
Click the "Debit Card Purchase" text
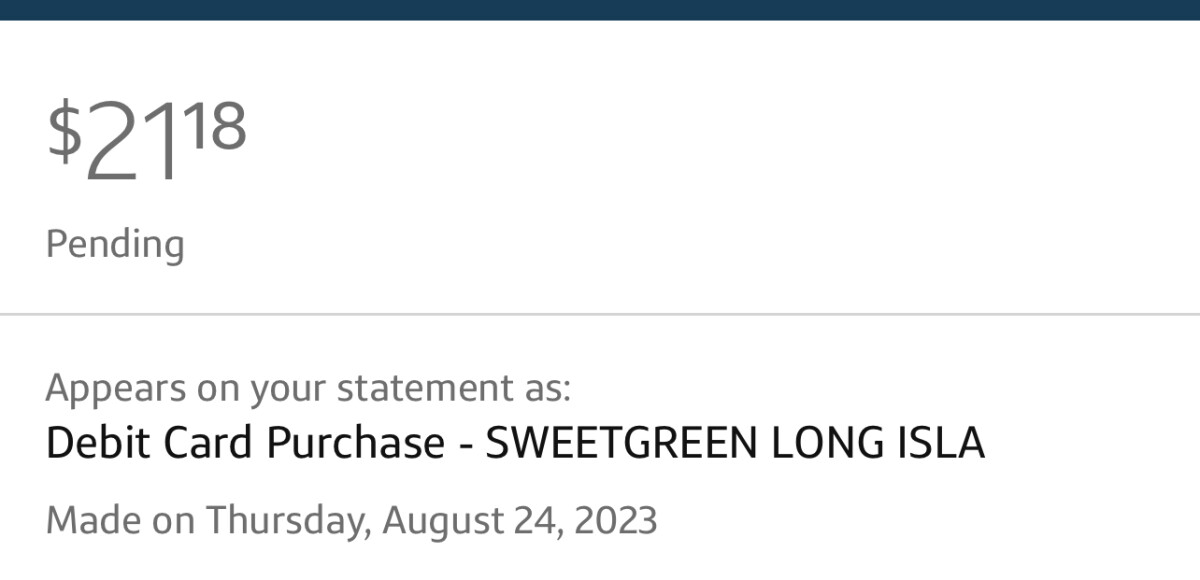click(x=245, y=443)
